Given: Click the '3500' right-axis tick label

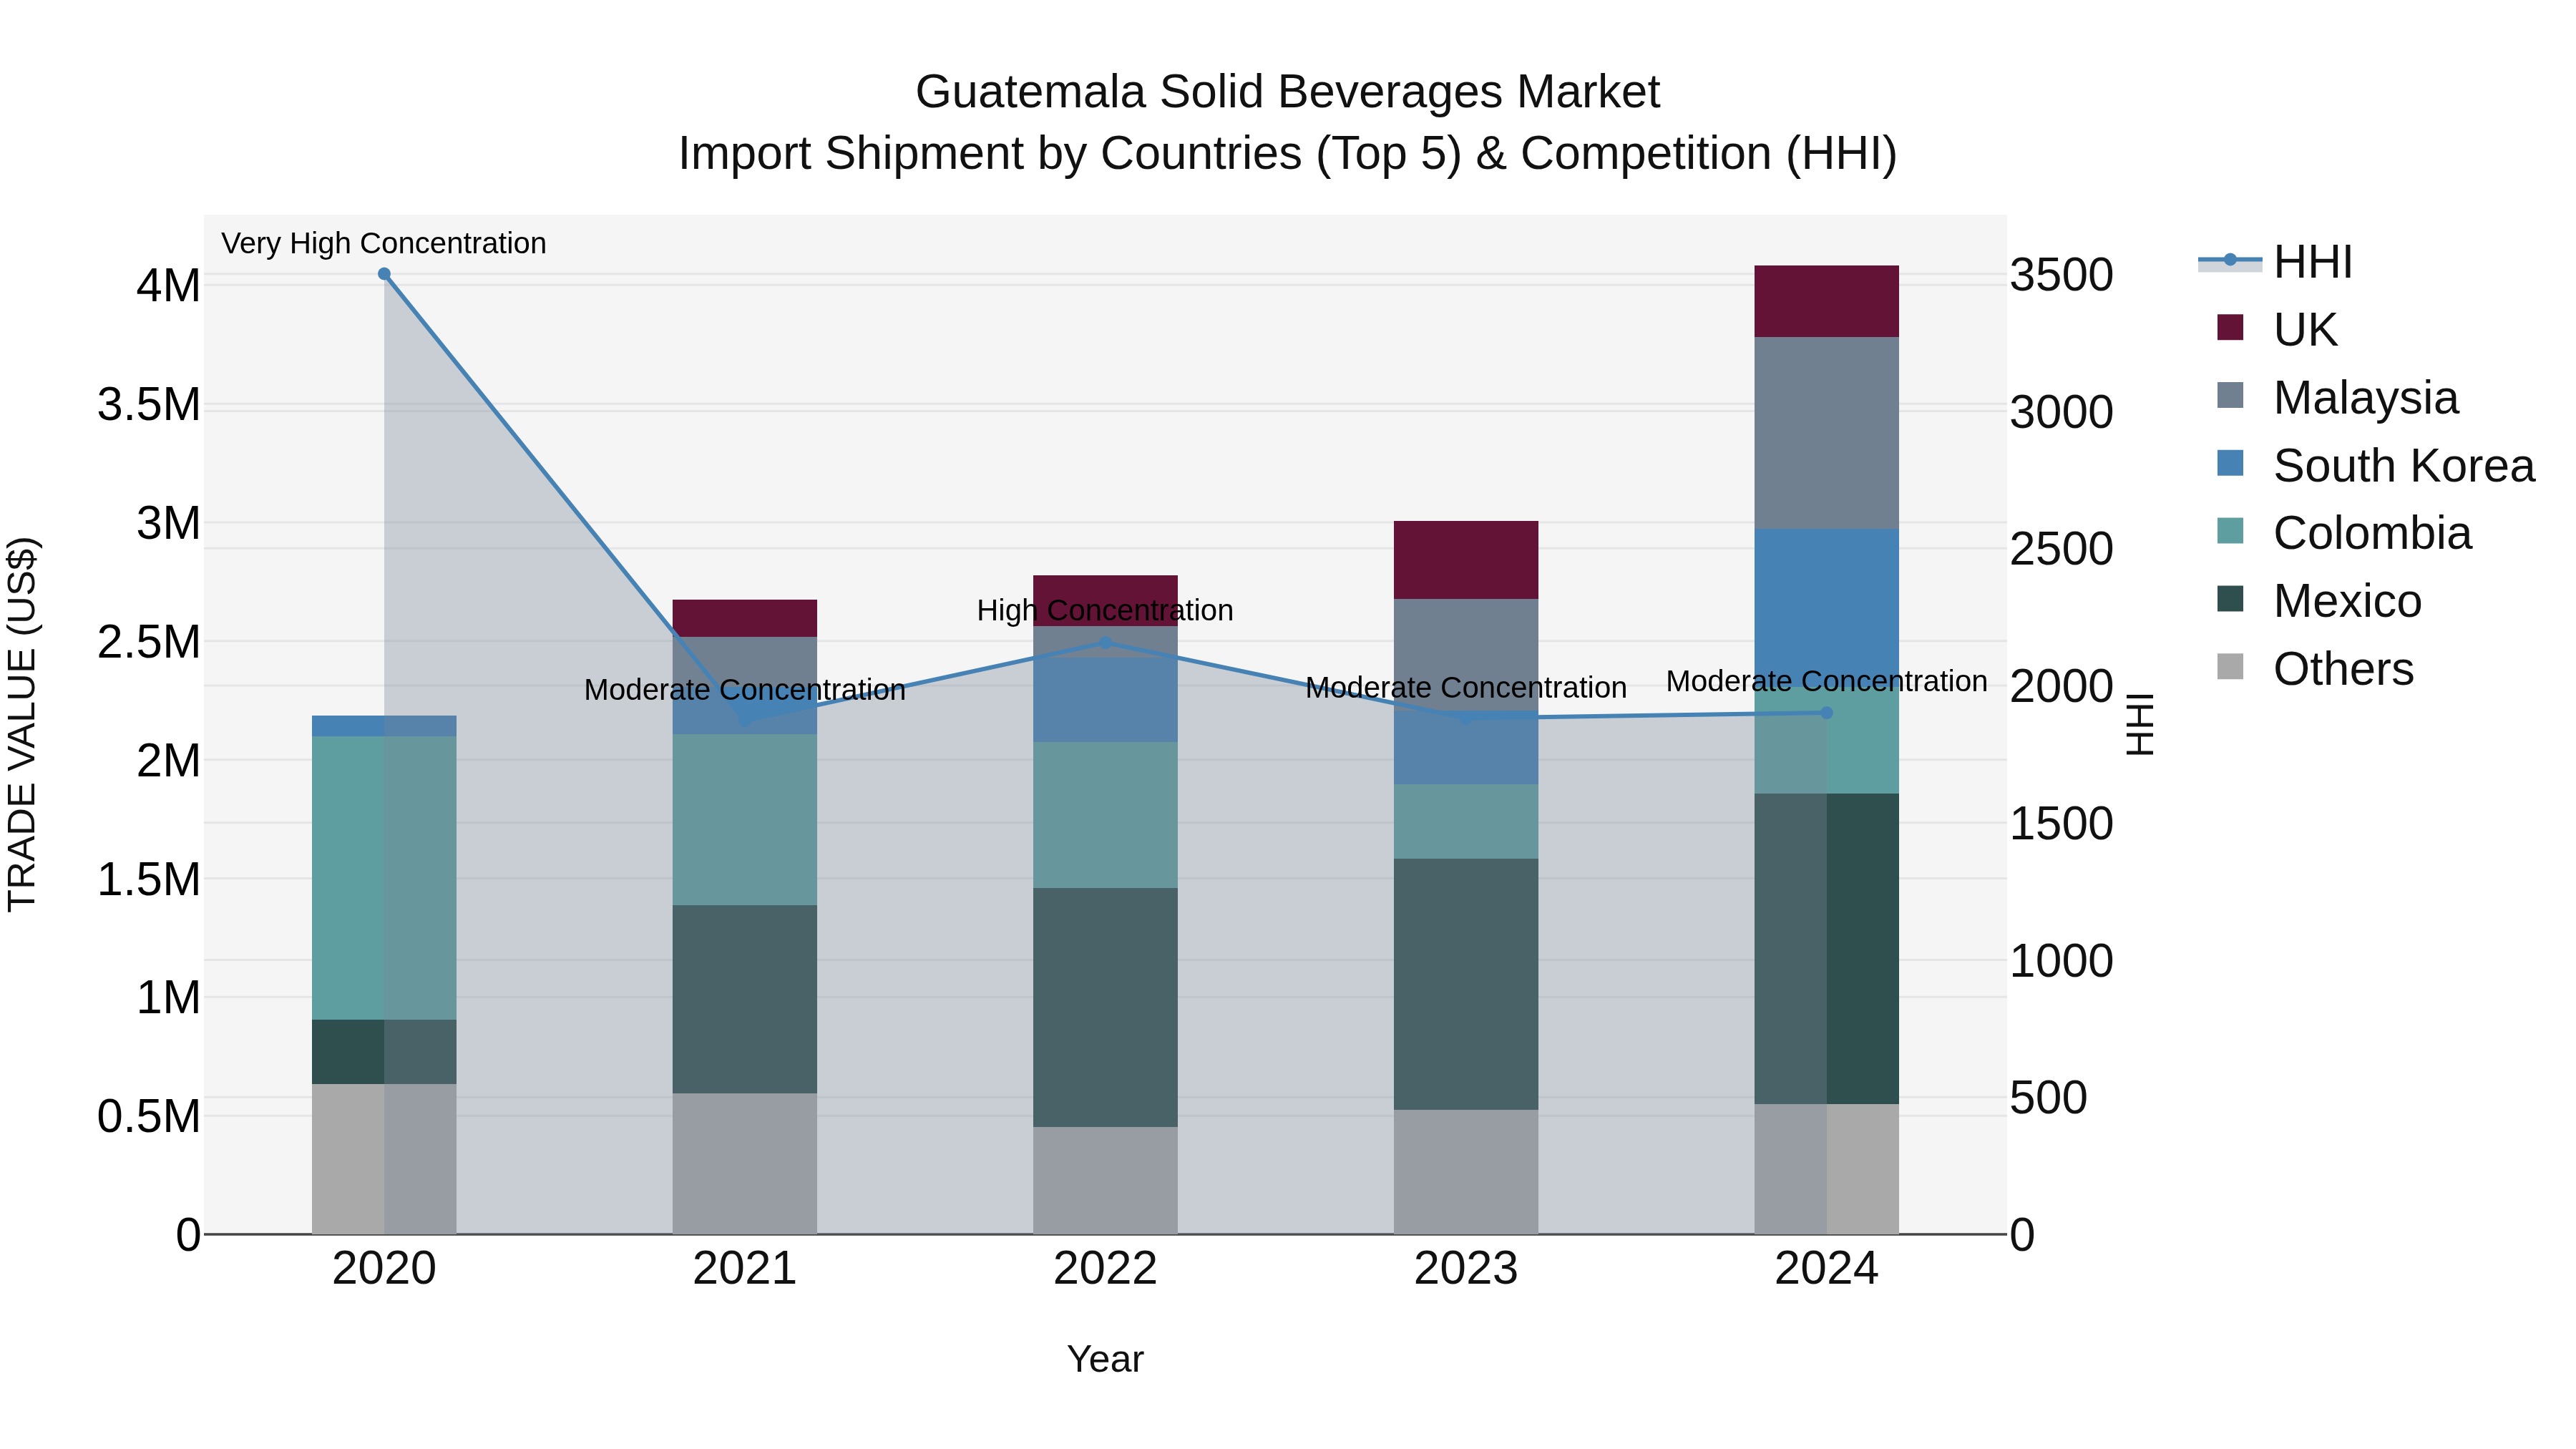Looking at the screenshot, I should point(2061,275).
